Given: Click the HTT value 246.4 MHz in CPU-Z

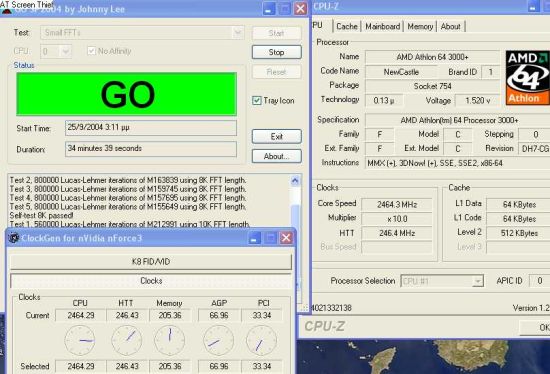Looking at the screenshot, I should point(397,233).
